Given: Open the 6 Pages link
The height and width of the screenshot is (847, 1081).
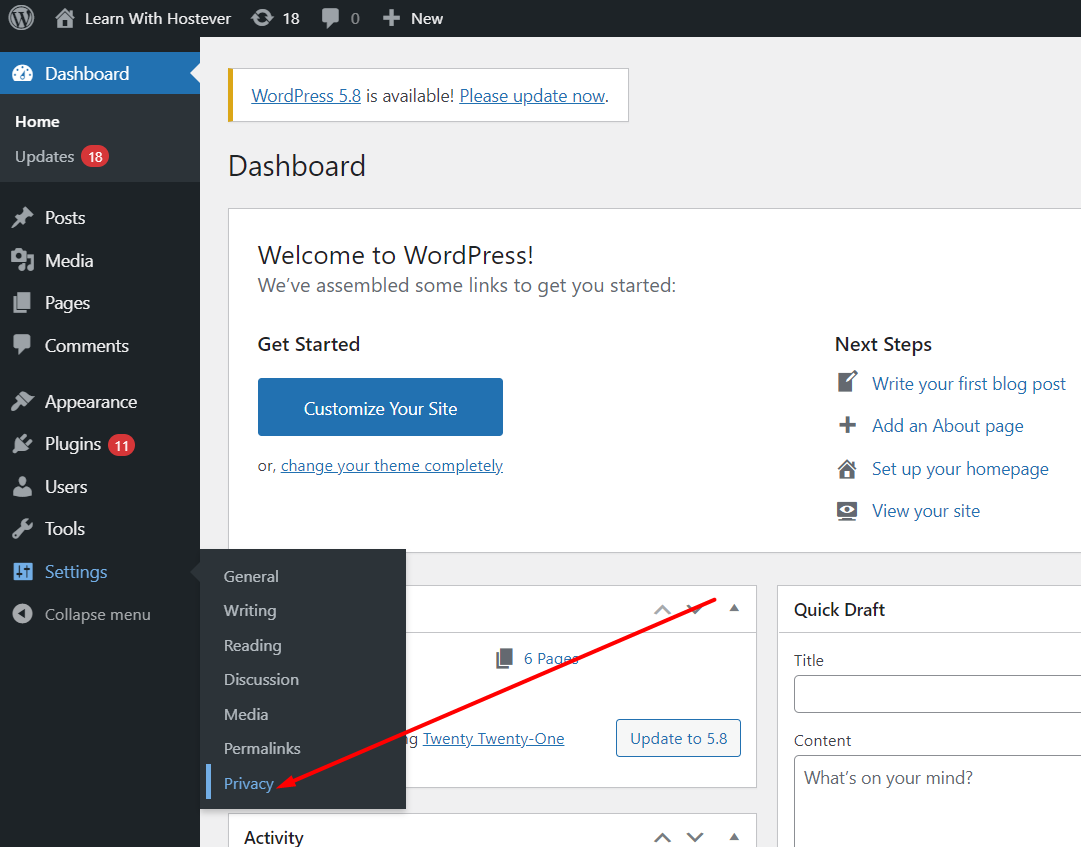Looking at the screenshot, I should (550, 659).
